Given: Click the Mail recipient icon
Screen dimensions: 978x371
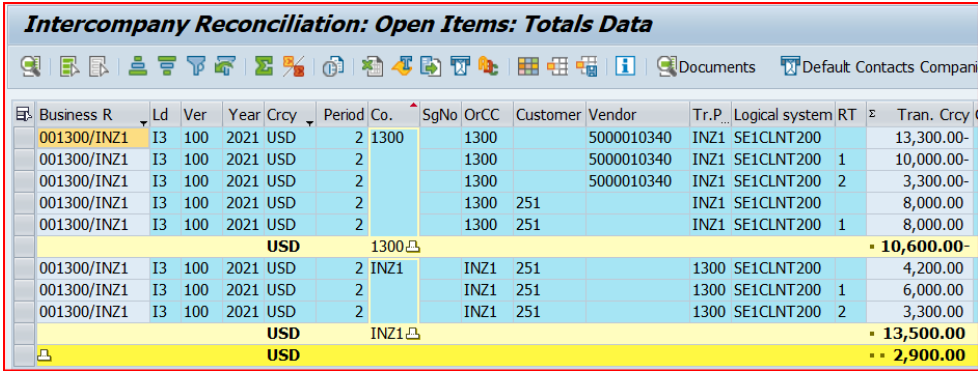Looking at the screenshot, I should click(460, 66).
